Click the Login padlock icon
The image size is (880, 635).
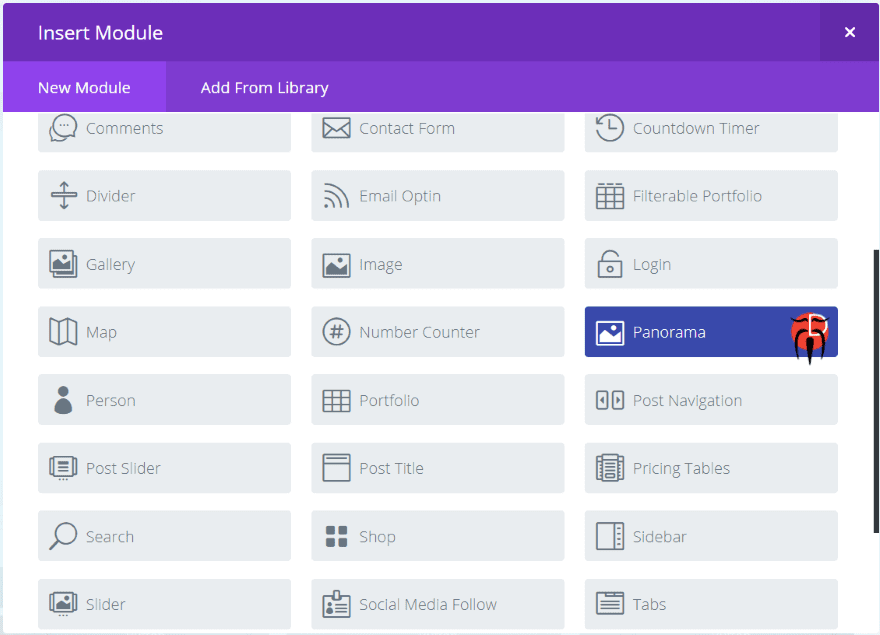pyautogui.click(x=609, y=265)
